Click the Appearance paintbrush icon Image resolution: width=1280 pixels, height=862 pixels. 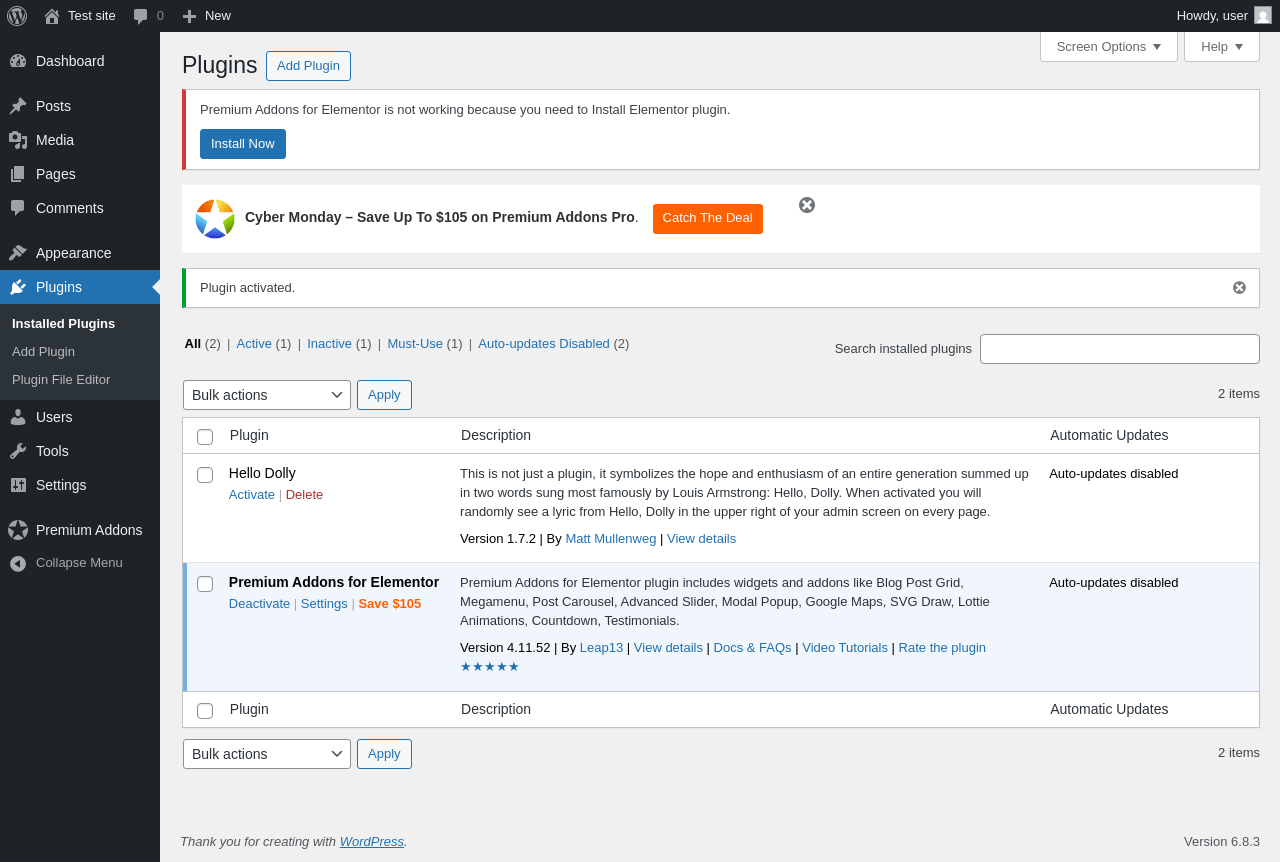click(x=18, y=253)
